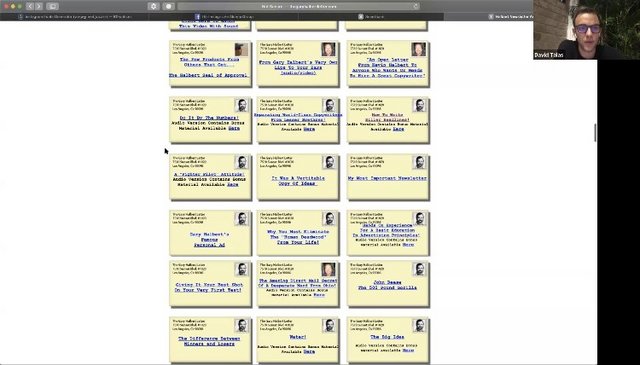
Task: Open 'How To Write Killer Headlines!' link
Action: (x=387, y=117)
